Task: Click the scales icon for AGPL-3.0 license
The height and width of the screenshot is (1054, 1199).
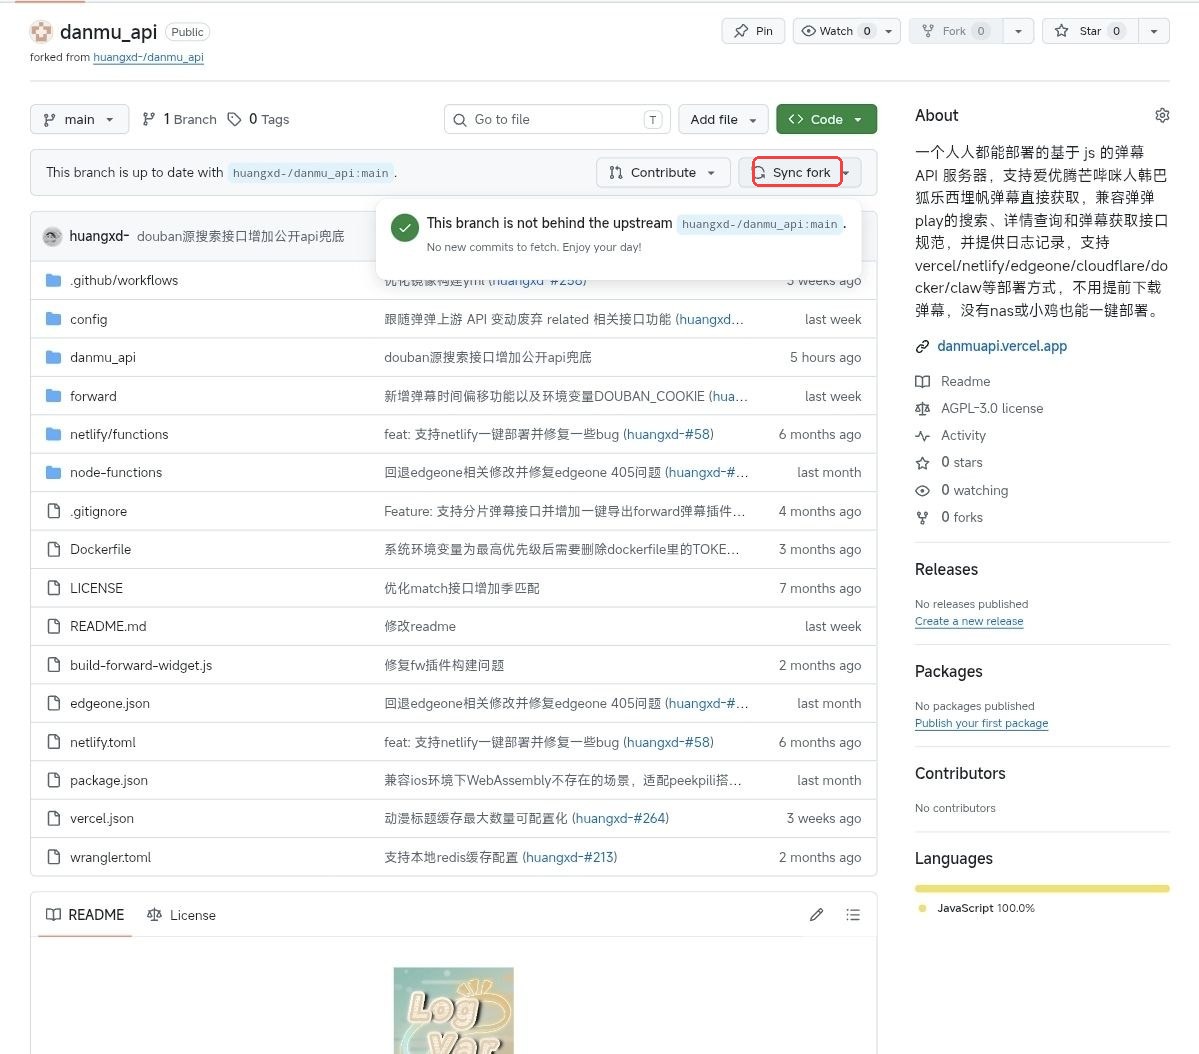Action: click(923, 408)
